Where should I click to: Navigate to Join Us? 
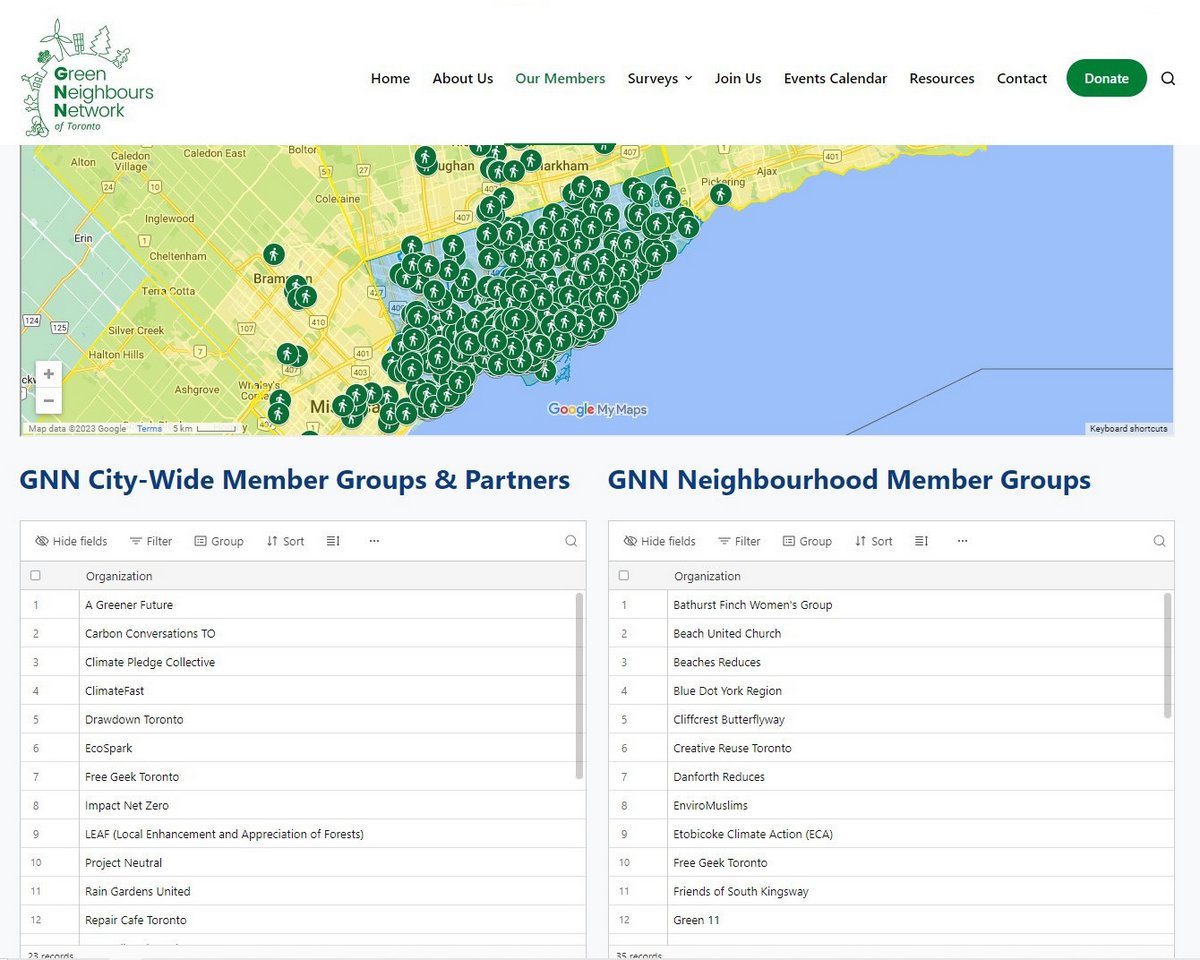coord(738,79)
